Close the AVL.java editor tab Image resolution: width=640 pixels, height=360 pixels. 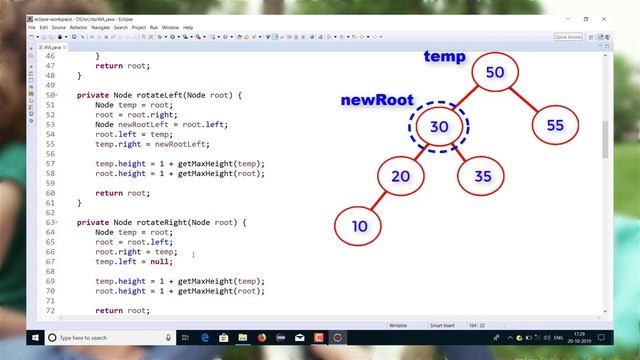coord(65,47)
